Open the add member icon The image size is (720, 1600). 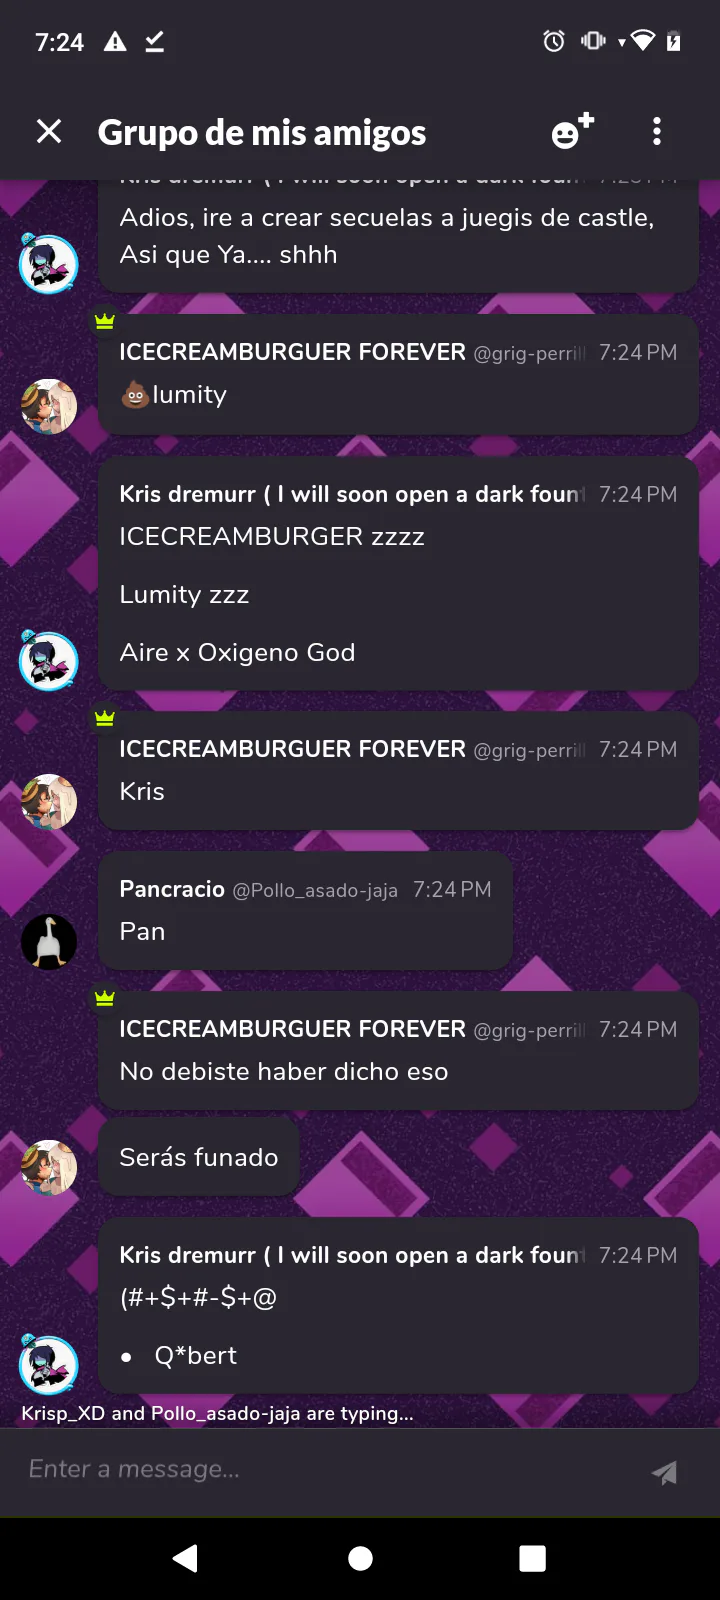573,131
